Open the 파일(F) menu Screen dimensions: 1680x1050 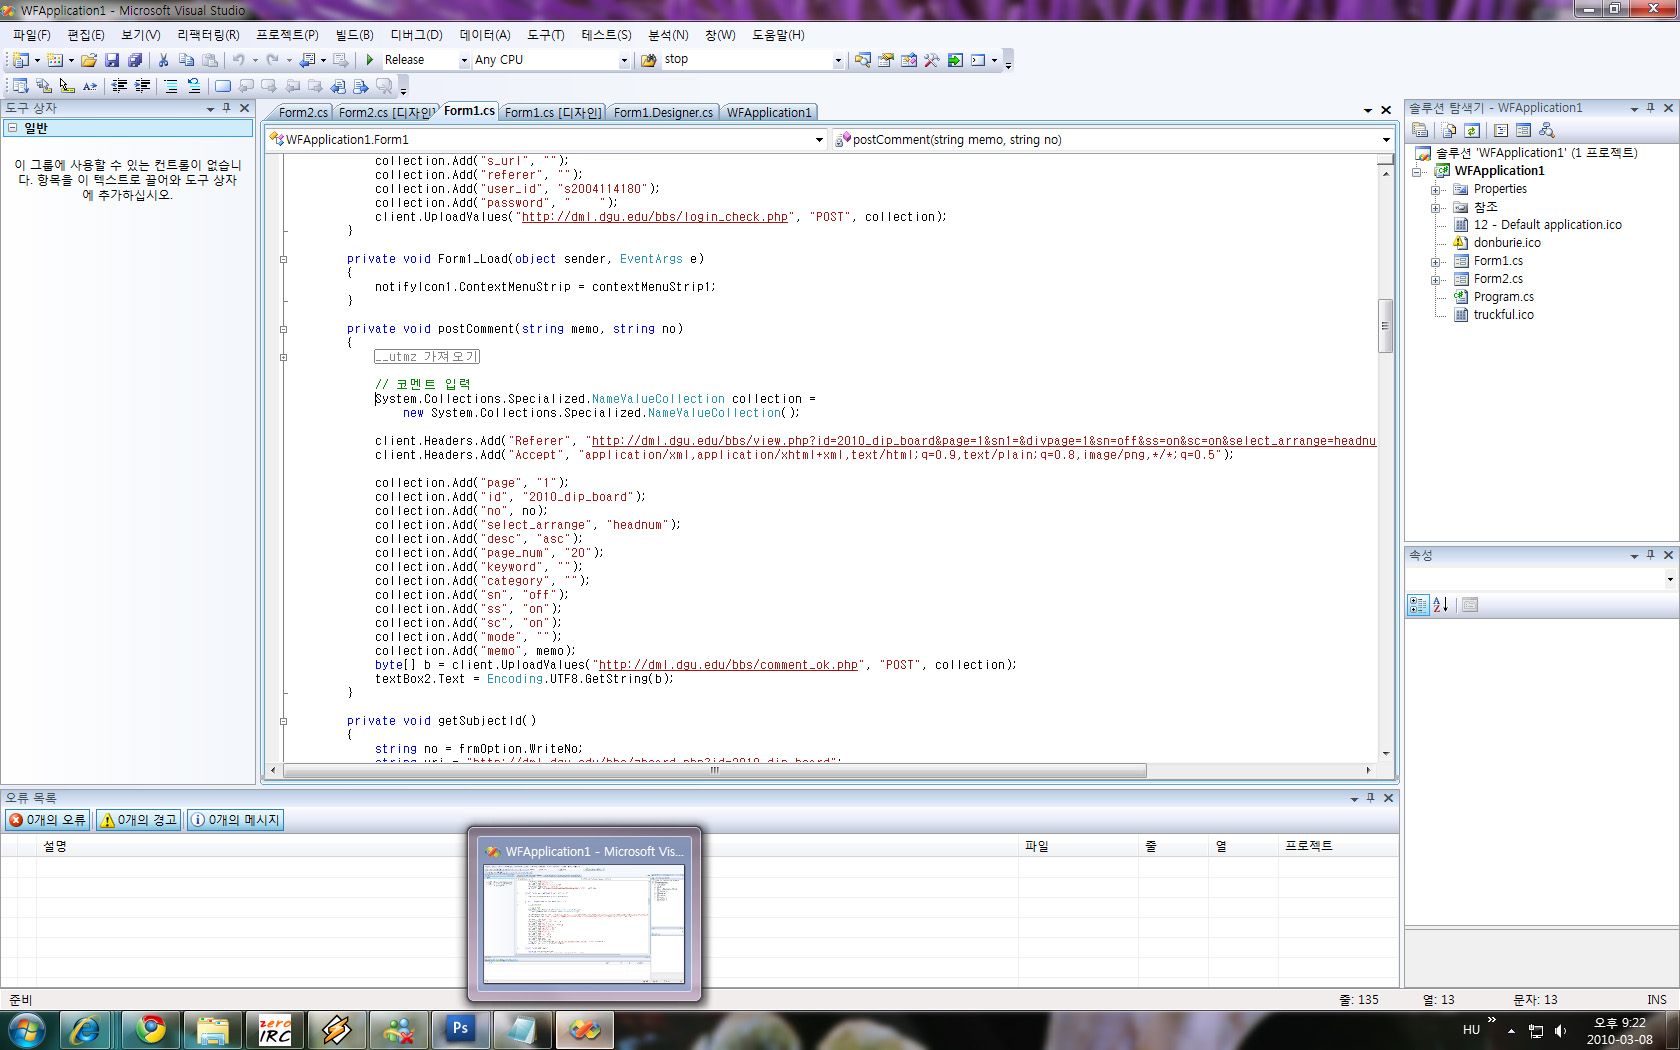coord(32,35)
